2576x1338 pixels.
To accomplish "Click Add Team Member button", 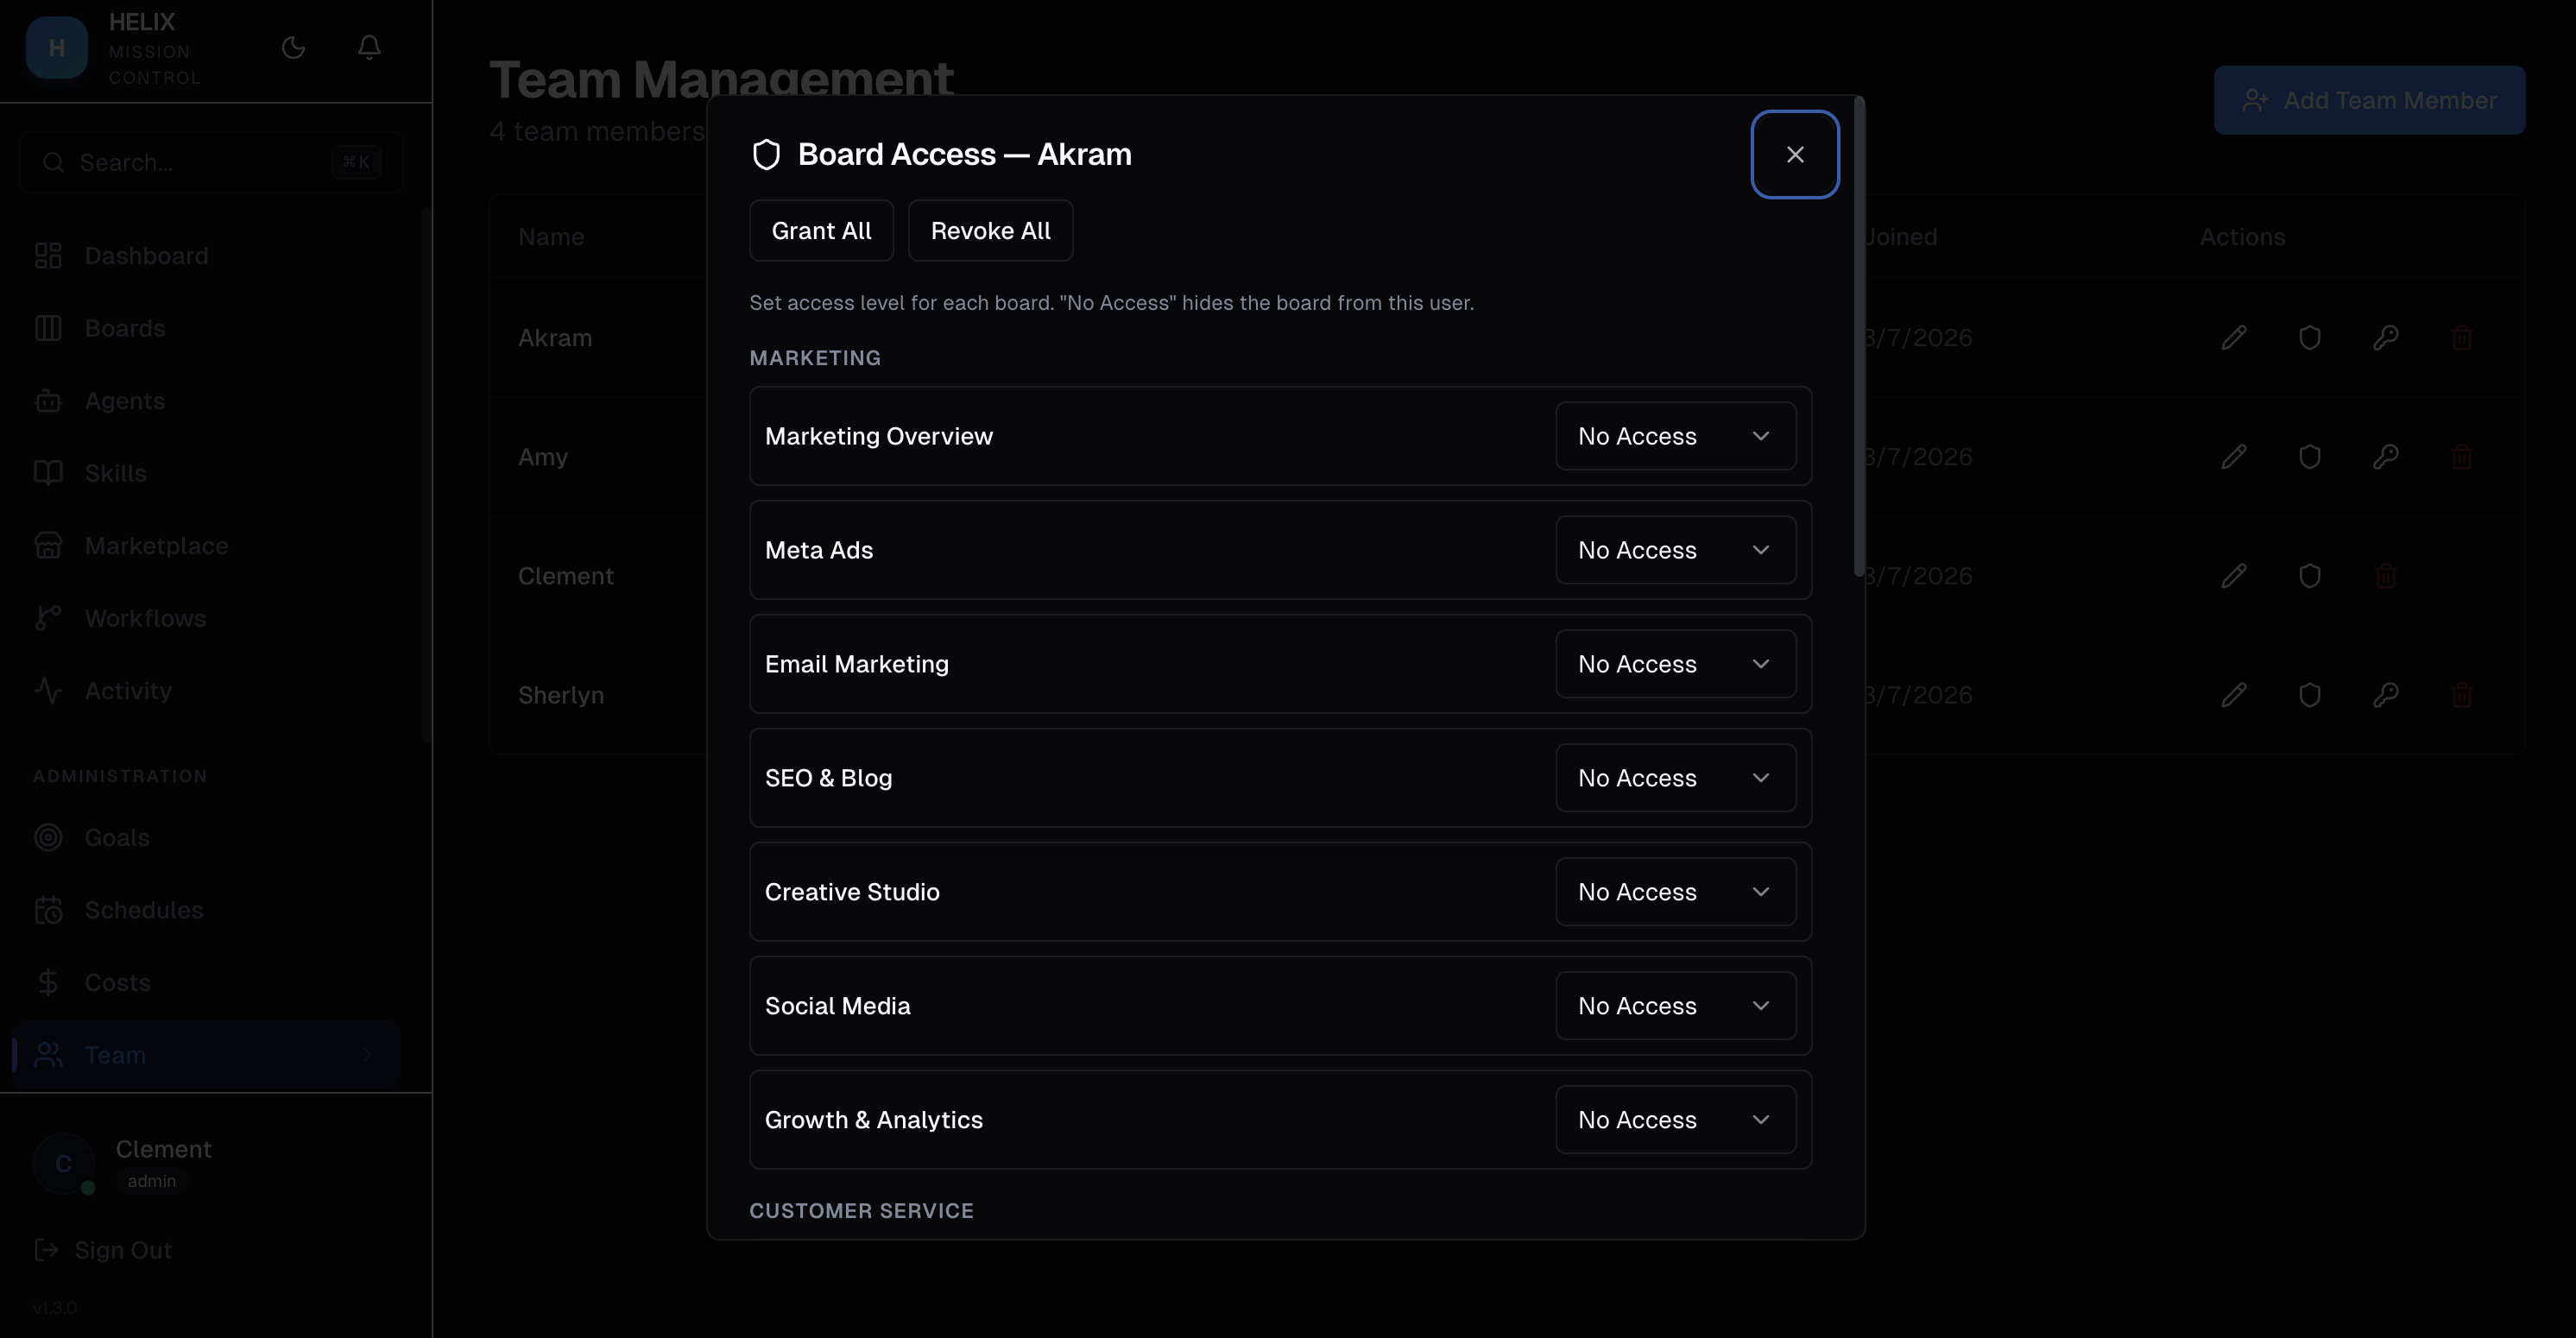I will 2369,100.
